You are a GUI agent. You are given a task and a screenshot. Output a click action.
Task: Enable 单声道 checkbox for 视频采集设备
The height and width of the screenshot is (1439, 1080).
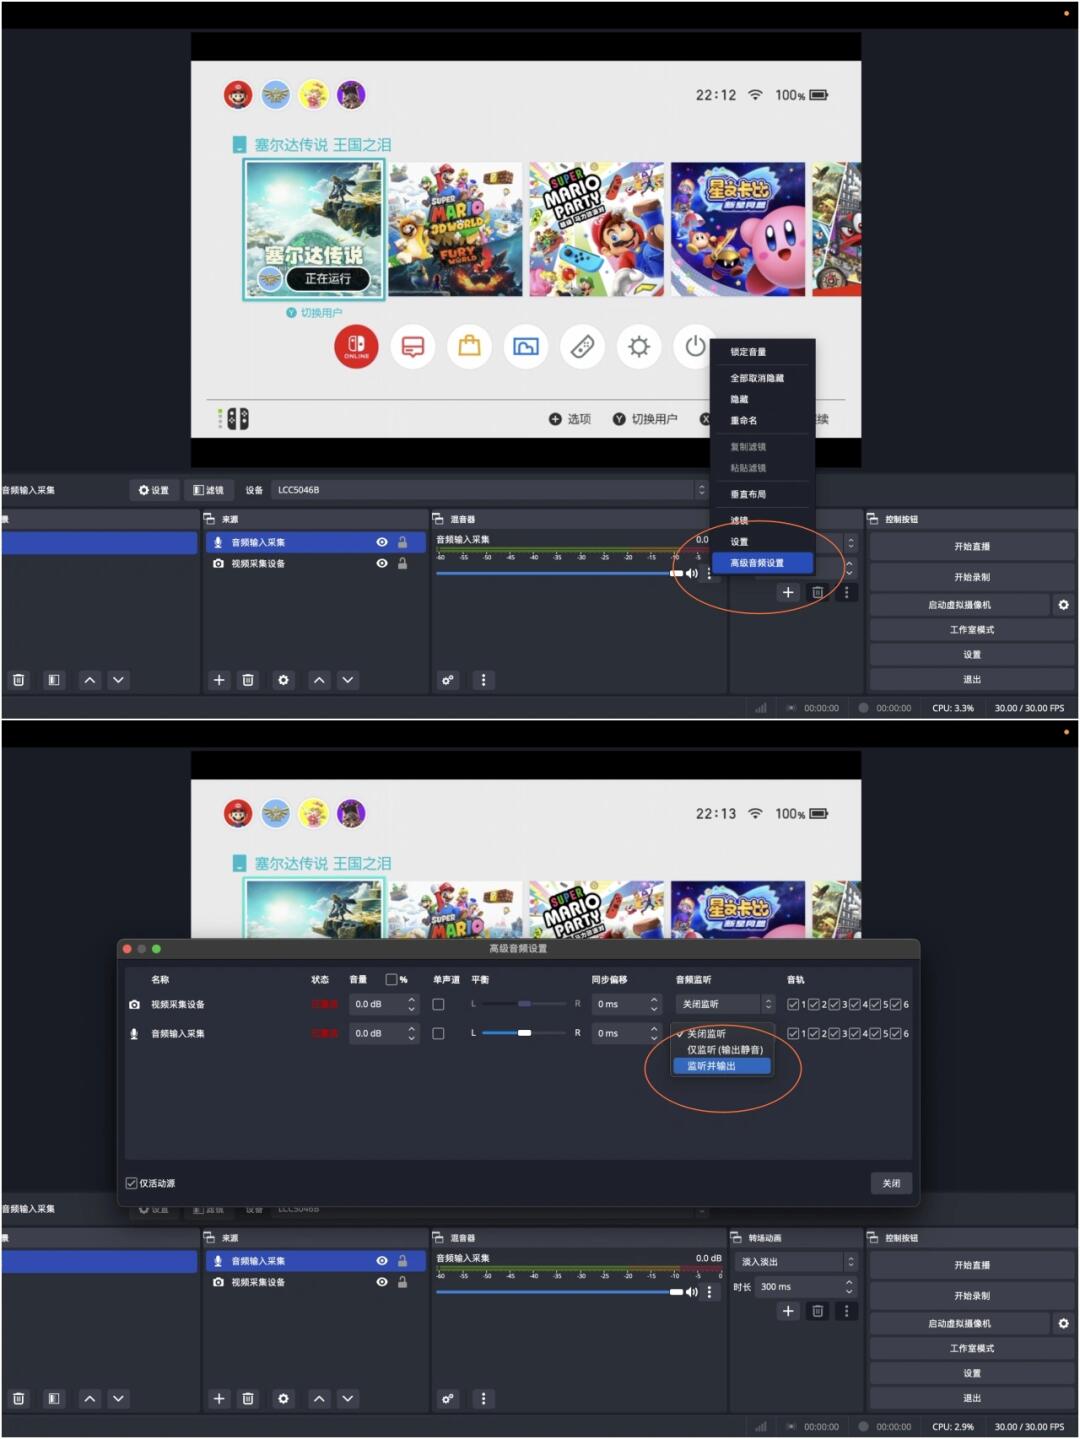[438, 1004]
